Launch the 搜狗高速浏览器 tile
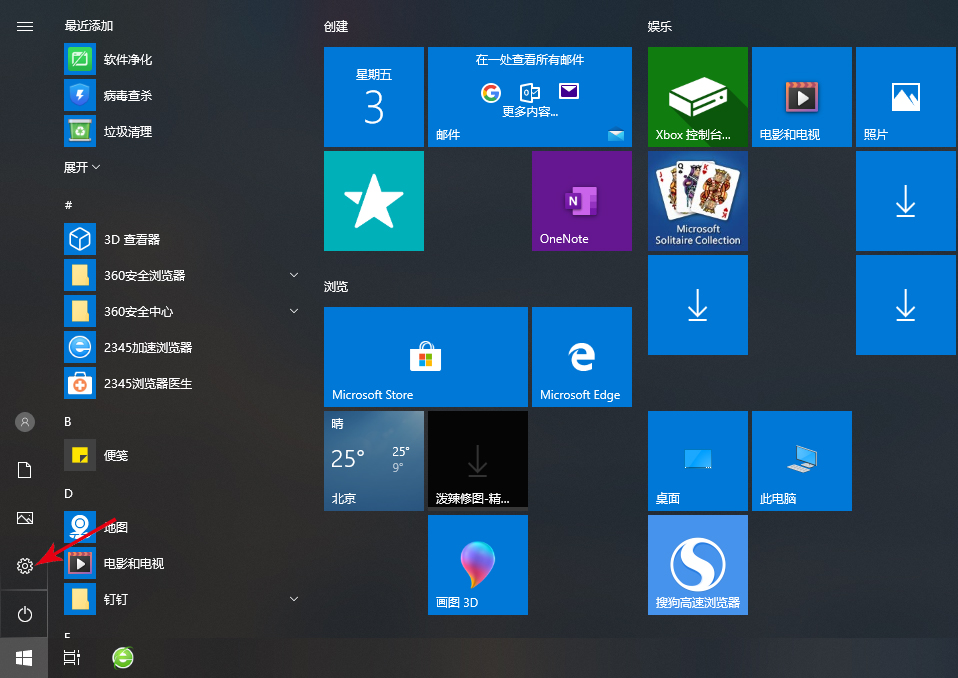The image size is (958, 678). click(x=698, y=564)
